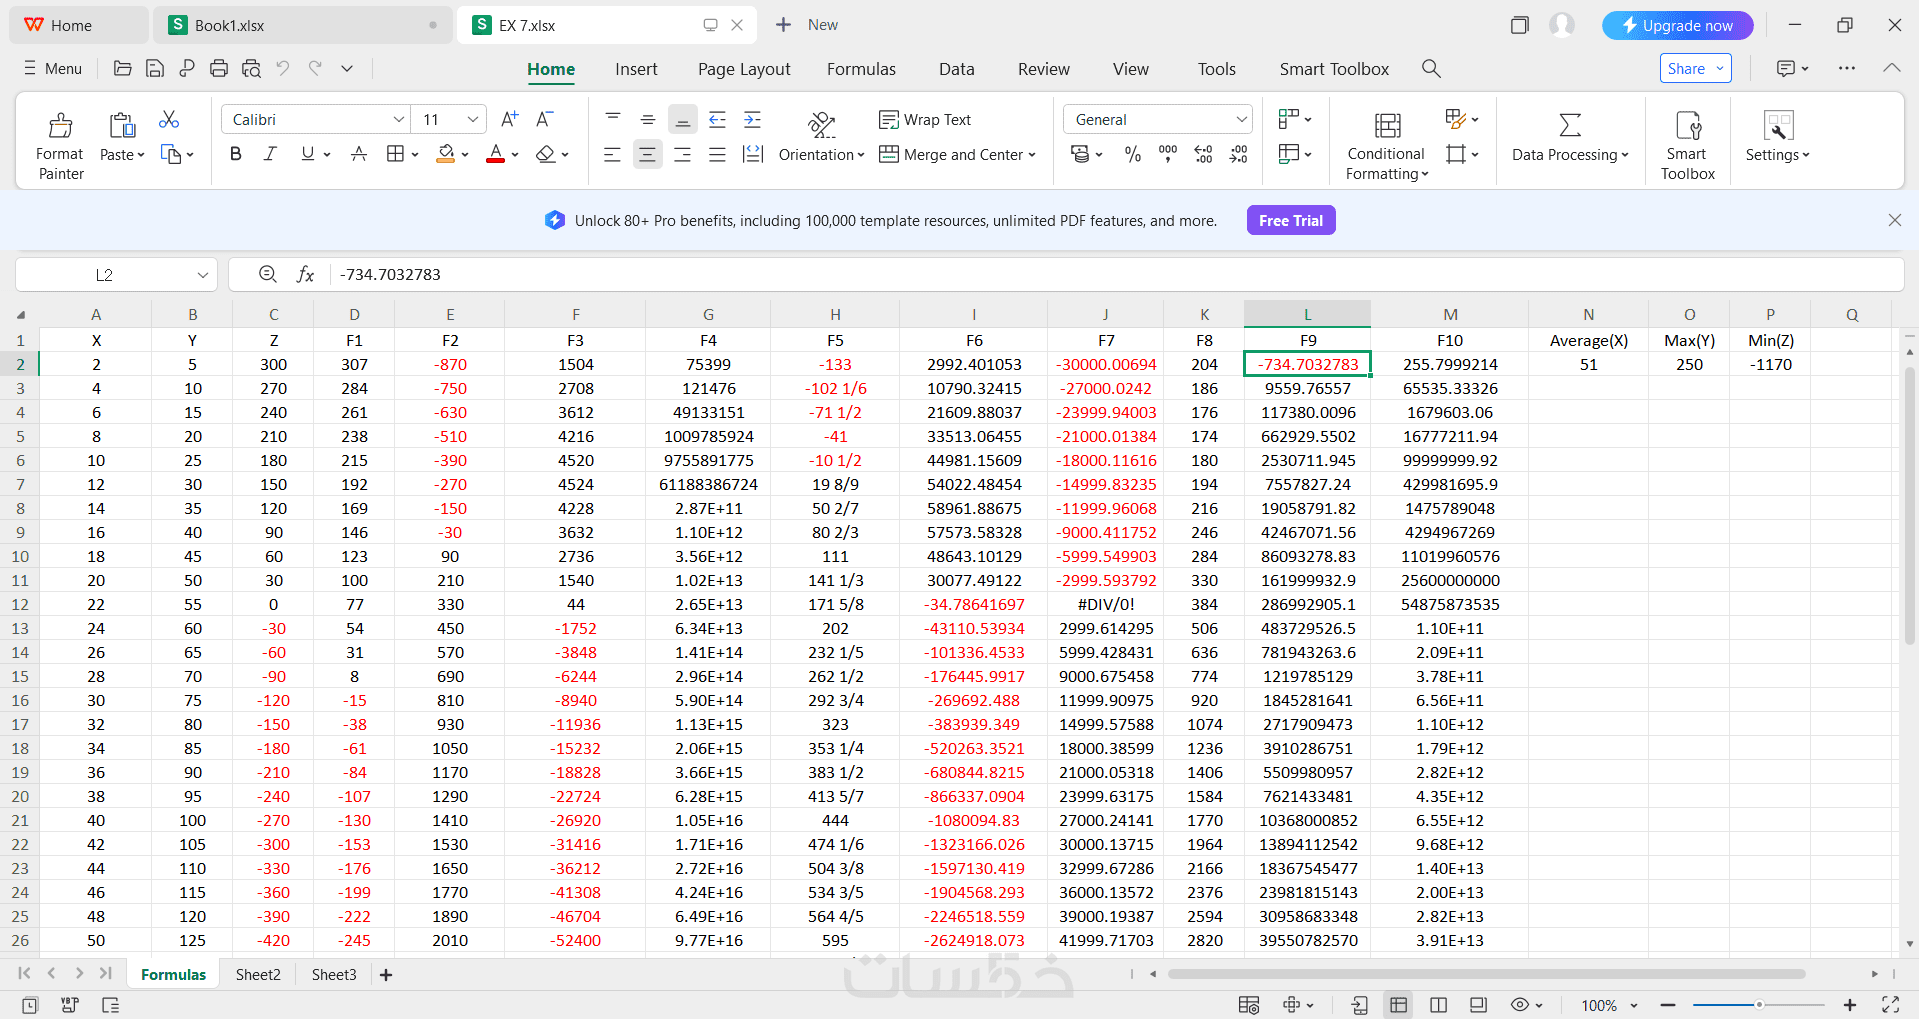Image resolution: width=1919 pixels, height=1019 pixels.
Task: Apply percent style icon
Action: point(1133,154)
